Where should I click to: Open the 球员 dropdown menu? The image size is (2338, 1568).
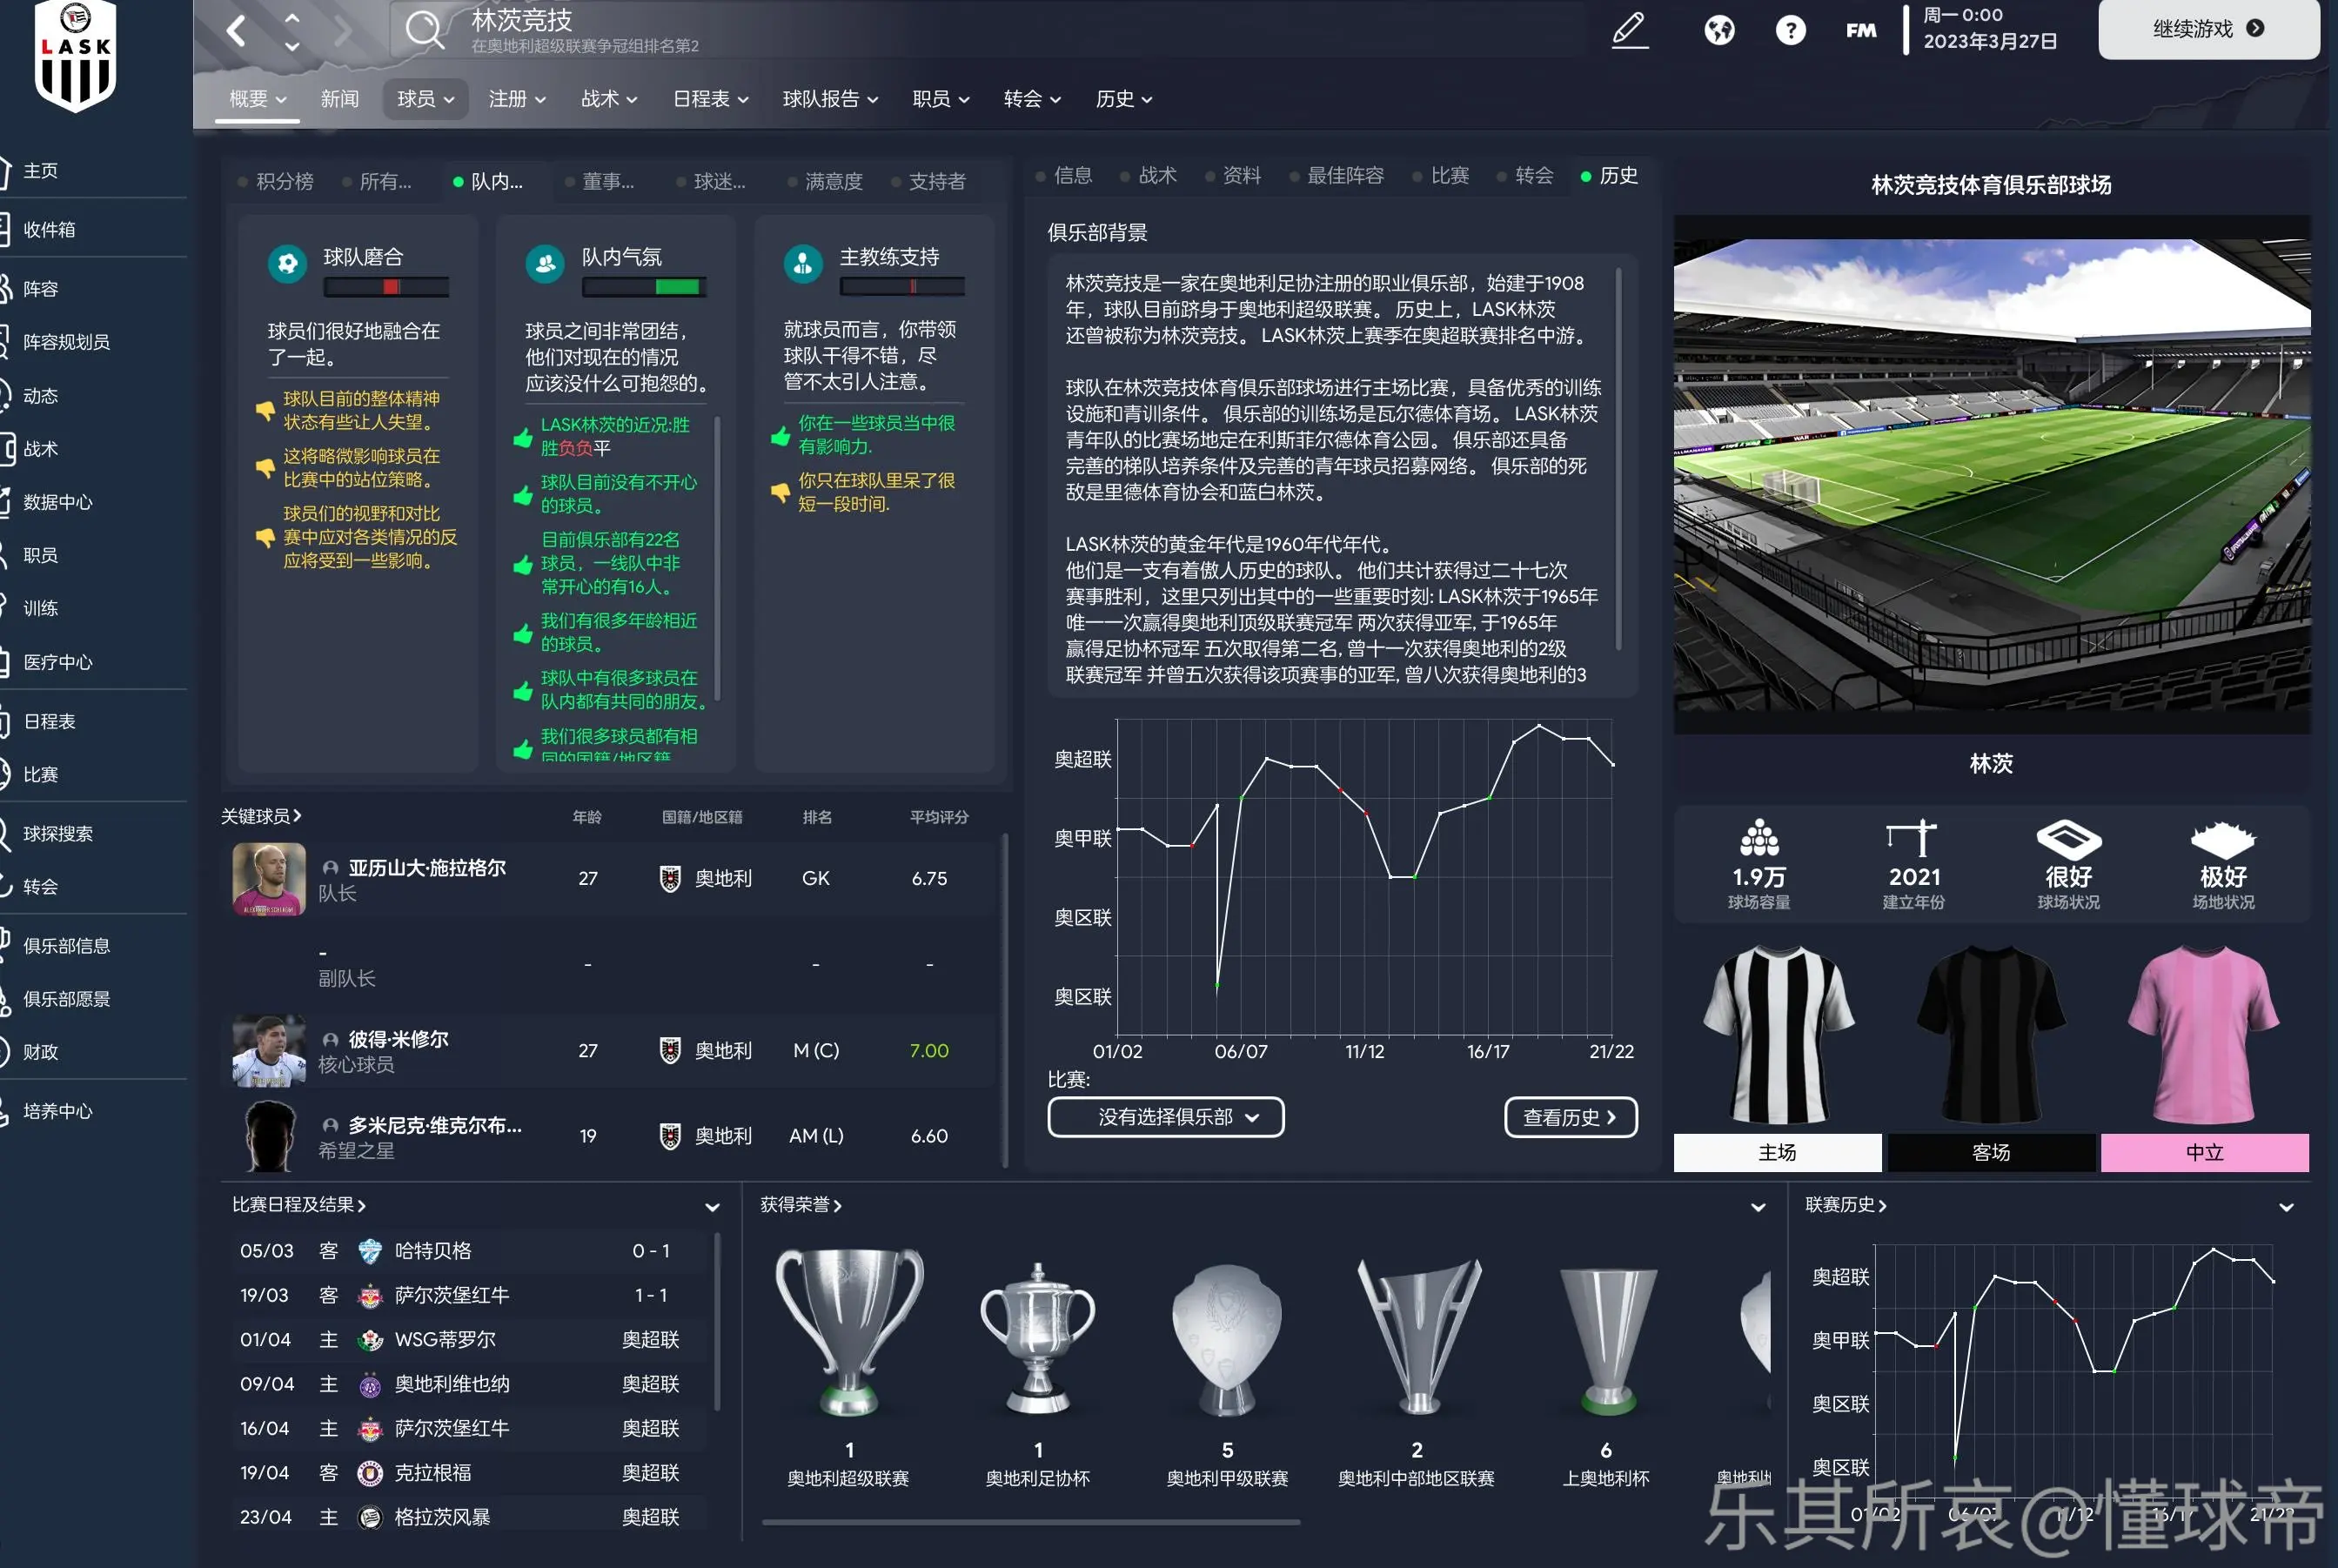point(425,99)
